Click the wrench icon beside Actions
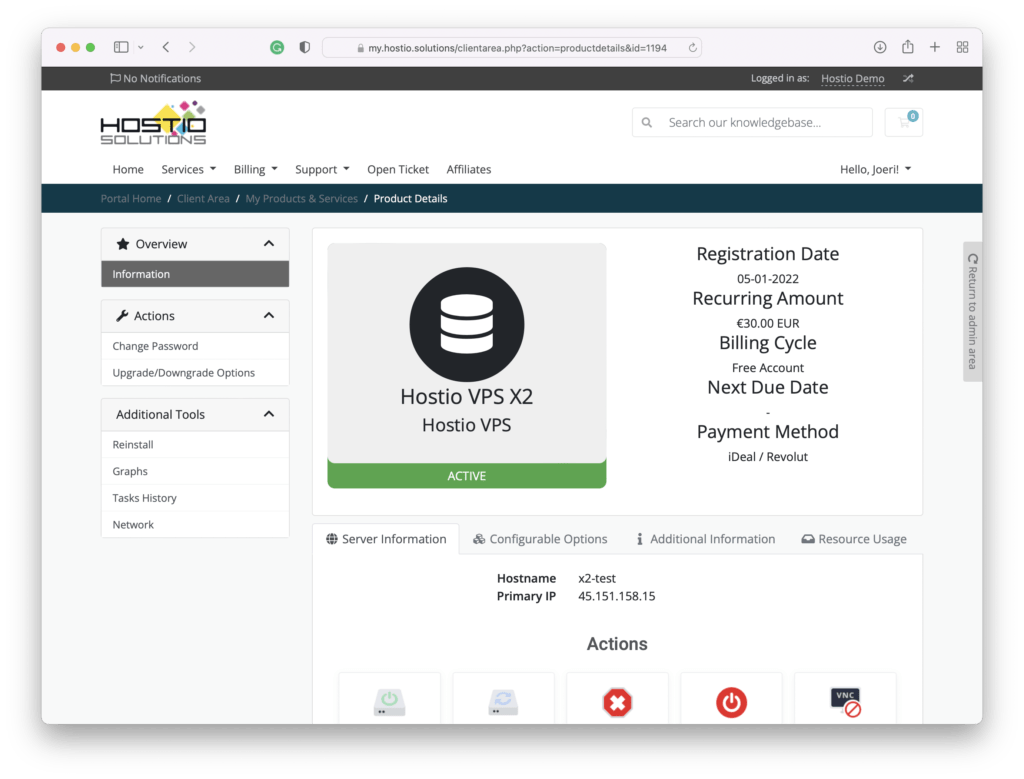Screen dimensions: 1024x779 [121, 316]
